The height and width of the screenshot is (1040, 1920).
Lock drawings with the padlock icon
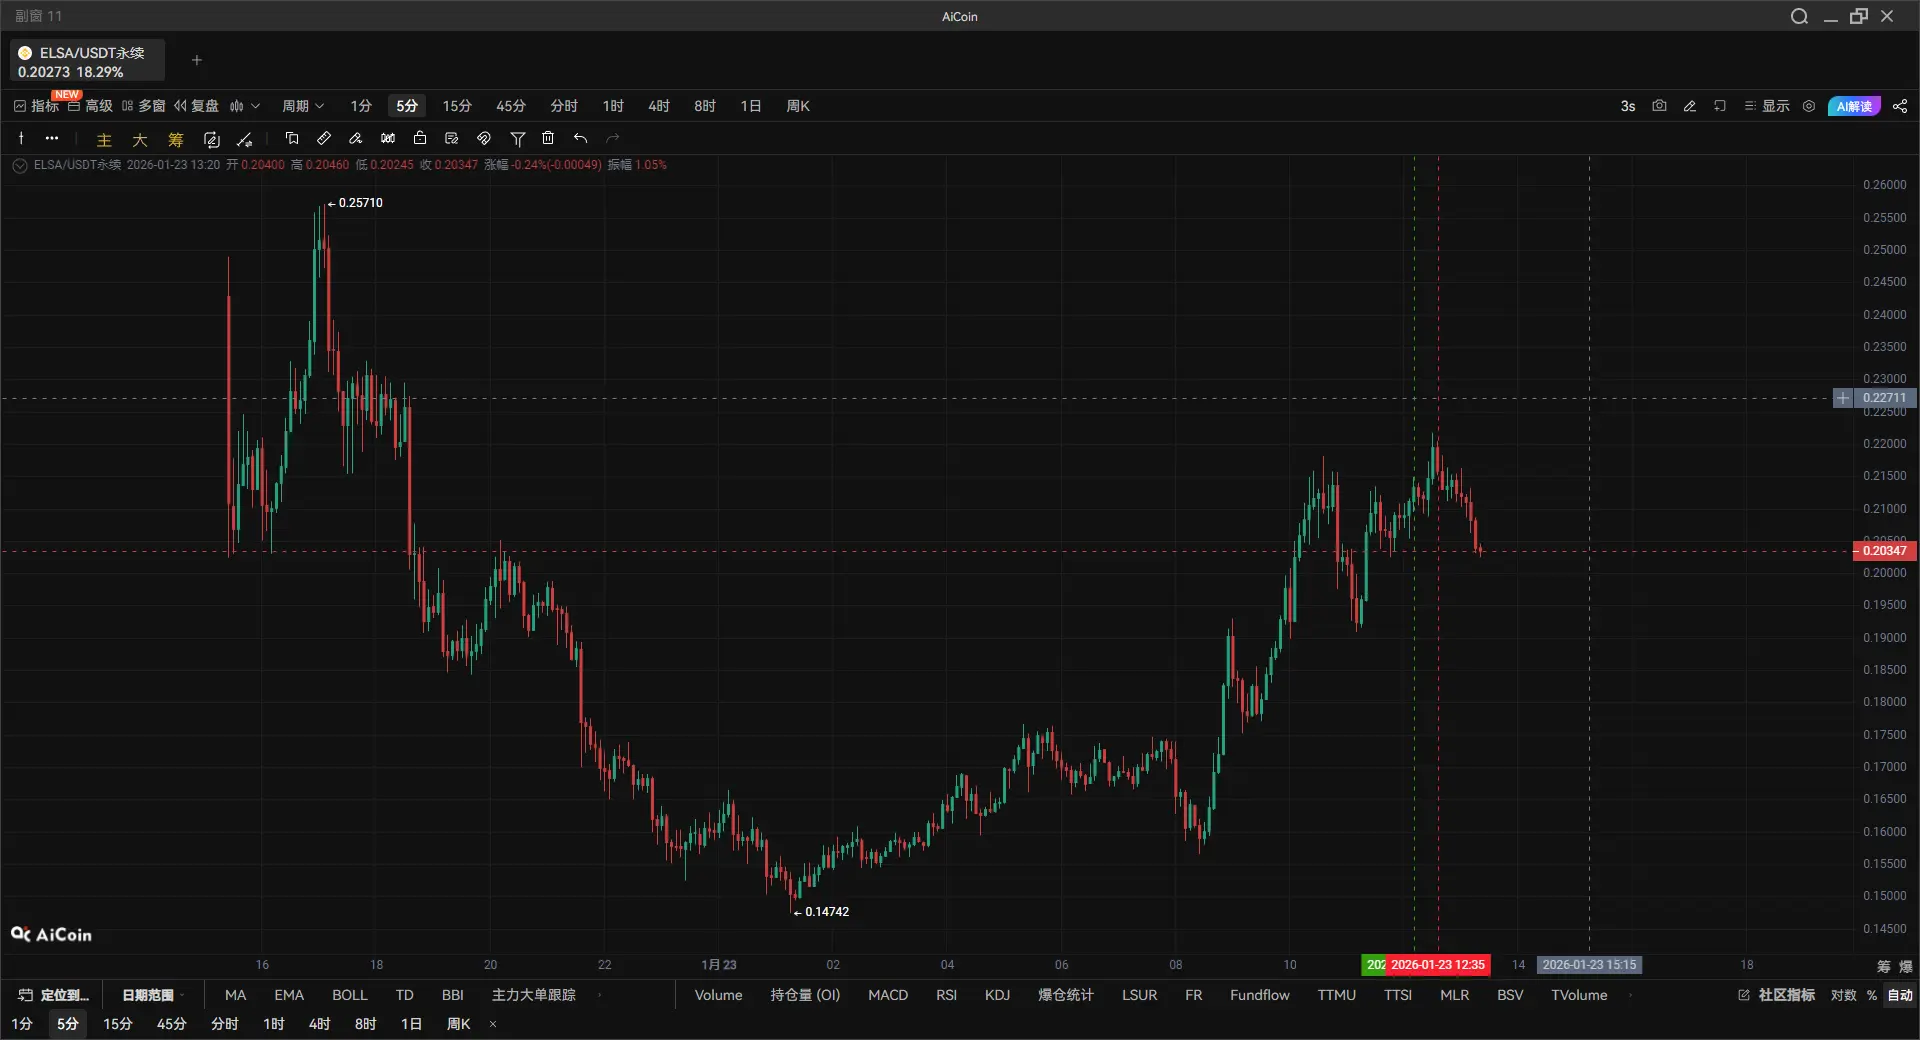pos(420,138)
